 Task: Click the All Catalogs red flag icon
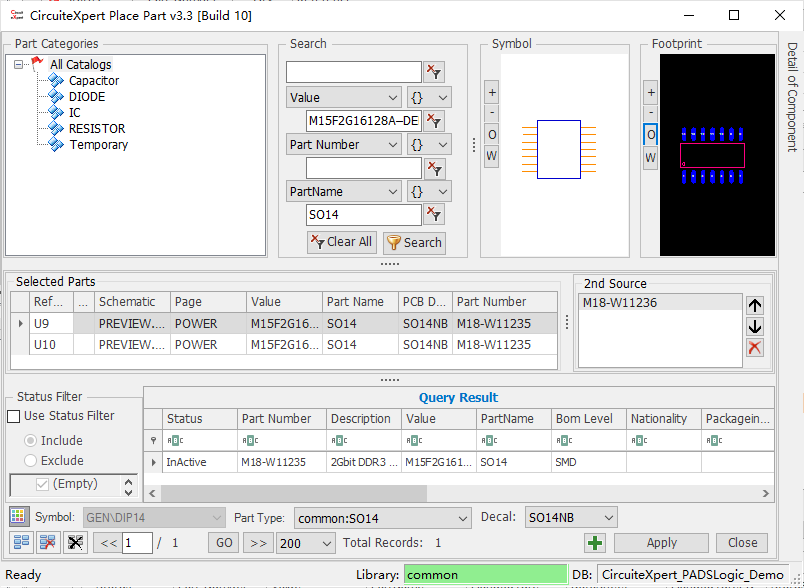37,64
